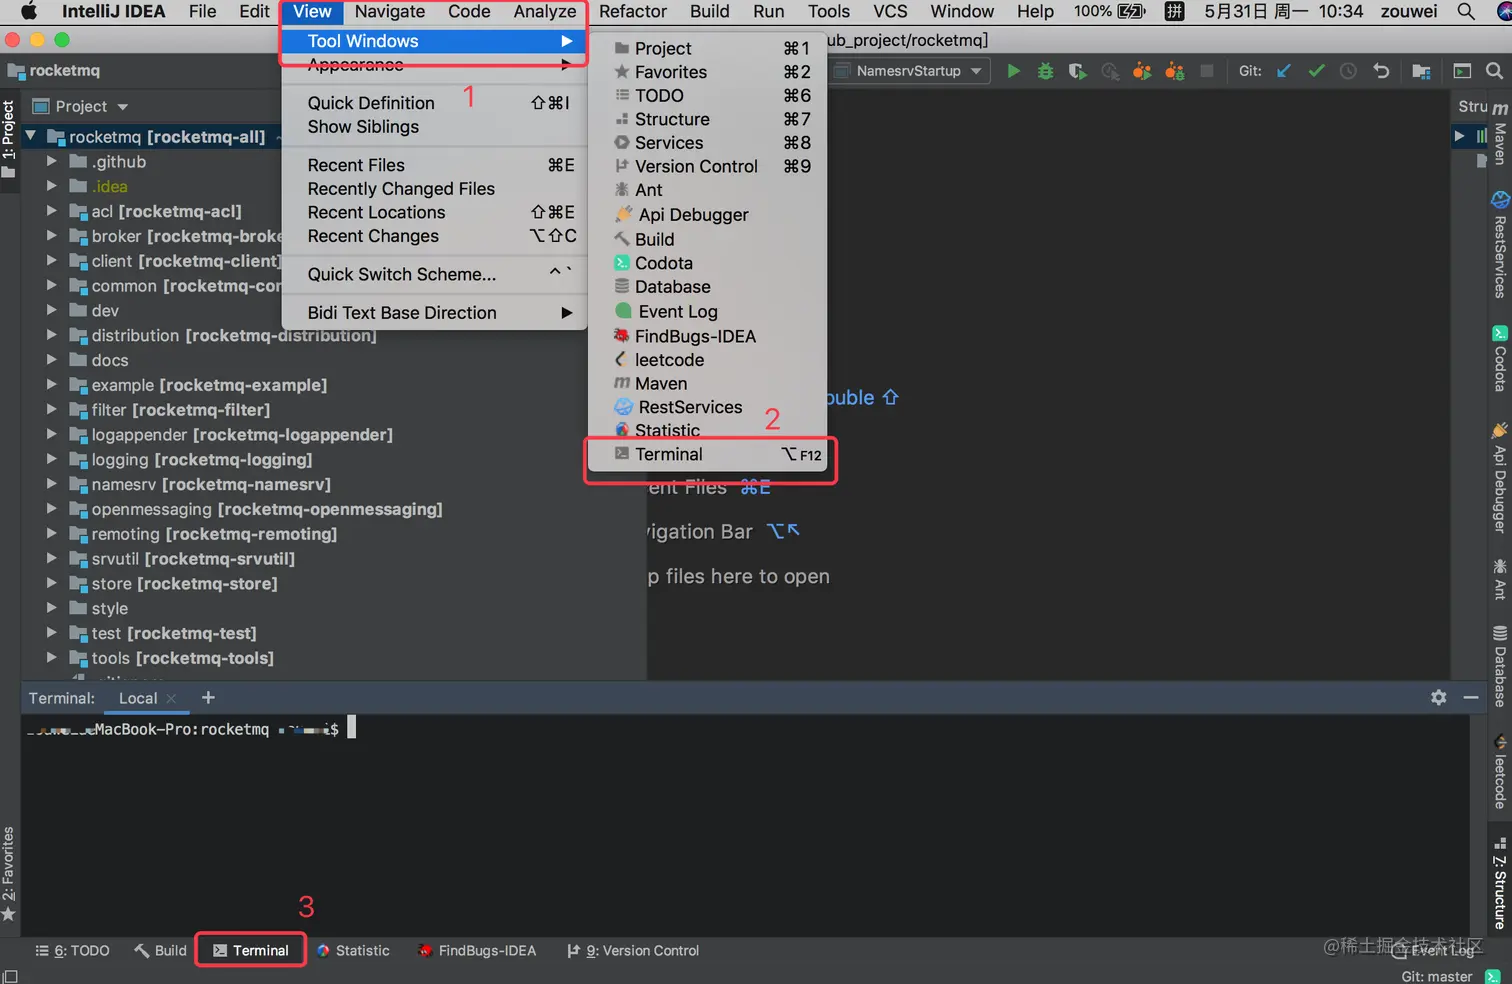Expand the namesrv module folder
1512x984 pixels.
pyautogui.click(x=51, y=484)
